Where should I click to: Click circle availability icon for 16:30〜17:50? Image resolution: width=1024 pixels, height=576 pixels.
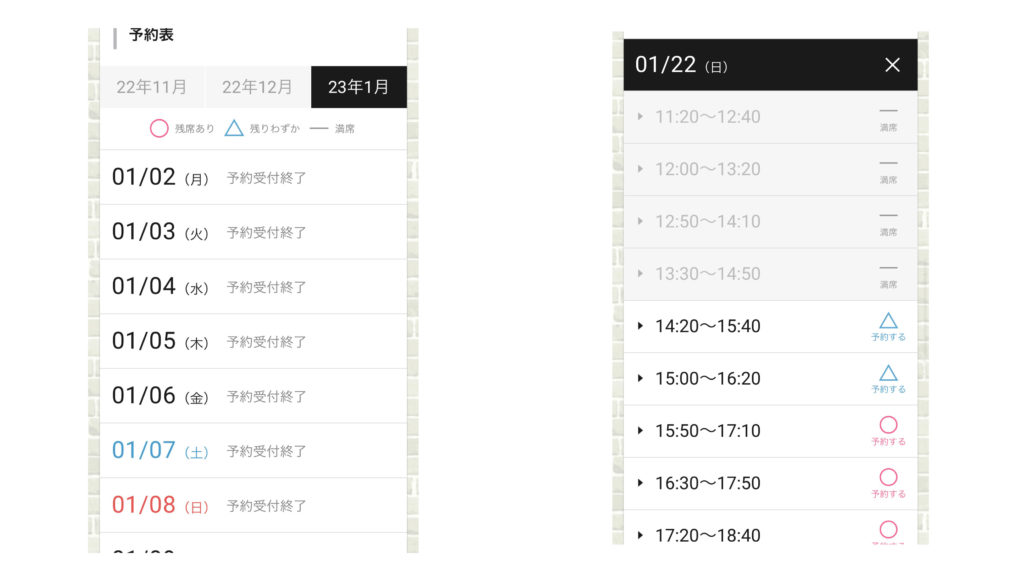(x=888, y=477)
